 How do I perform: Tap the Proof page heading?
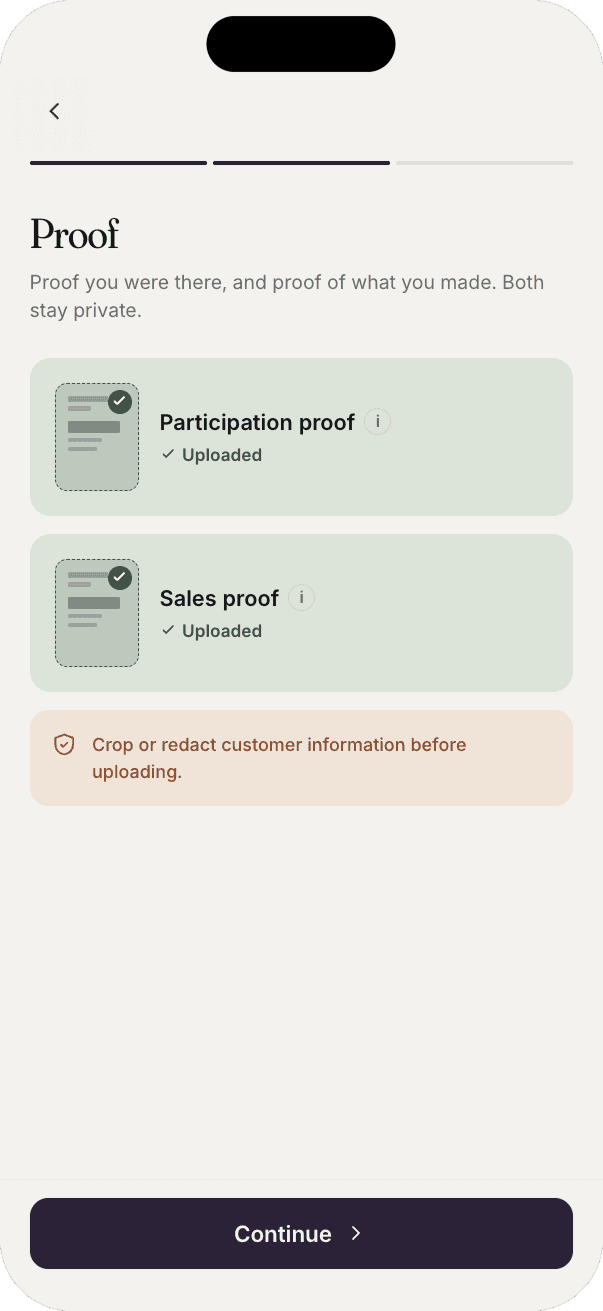pyautogui.click(x=74, y=234)
